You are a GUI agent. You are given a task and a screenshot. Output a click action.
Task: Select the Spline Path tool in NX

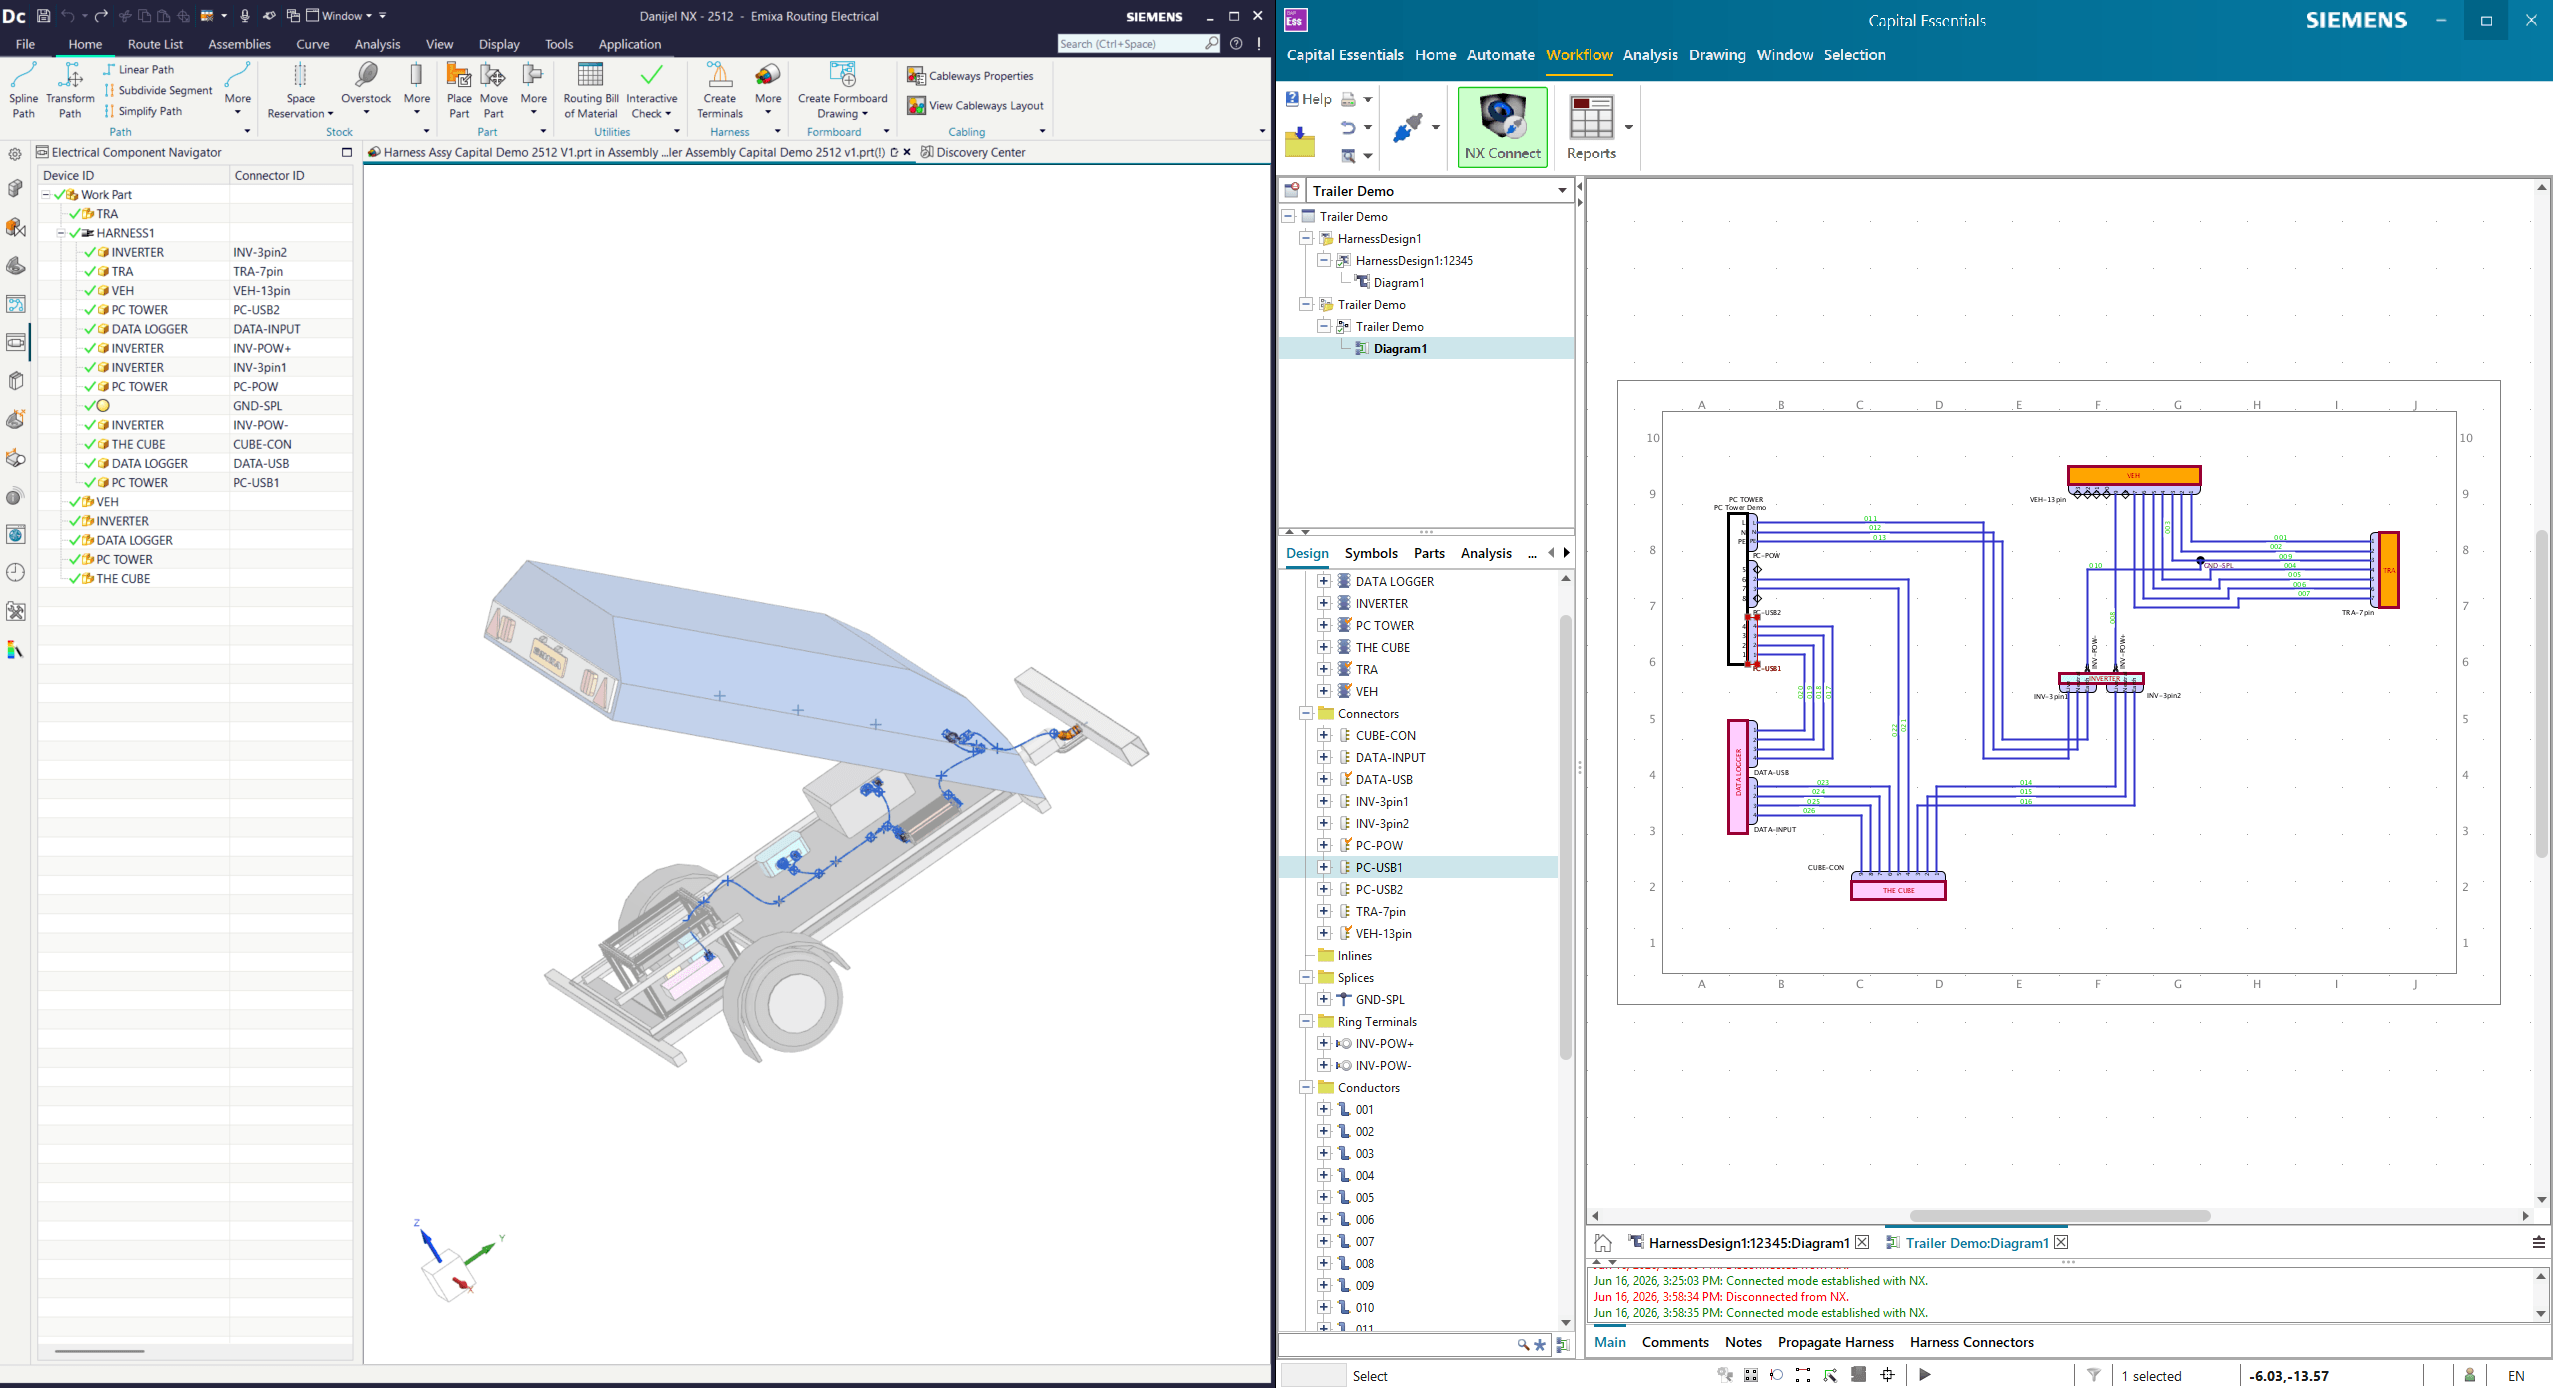click(x=23, y=90)
